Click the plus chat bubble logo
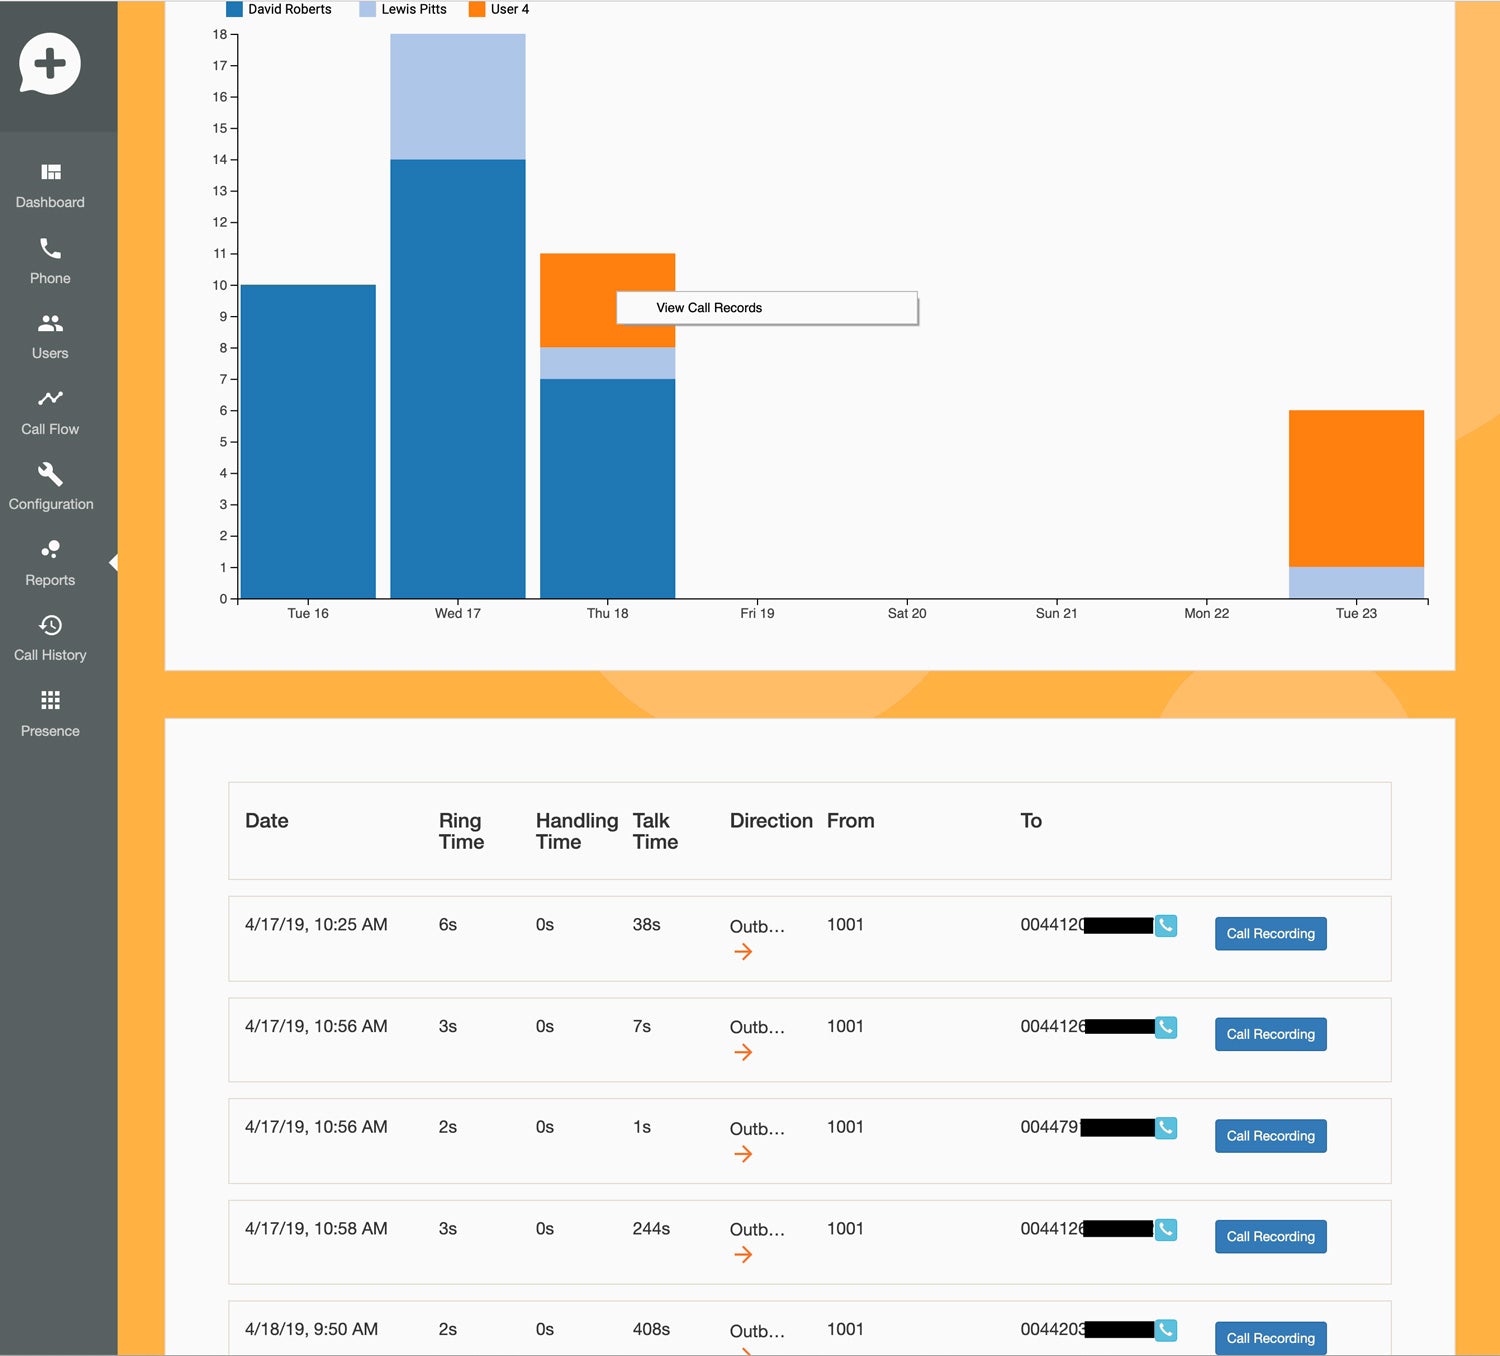Viewport: 1500px width, 1356px height. (50, 64)
